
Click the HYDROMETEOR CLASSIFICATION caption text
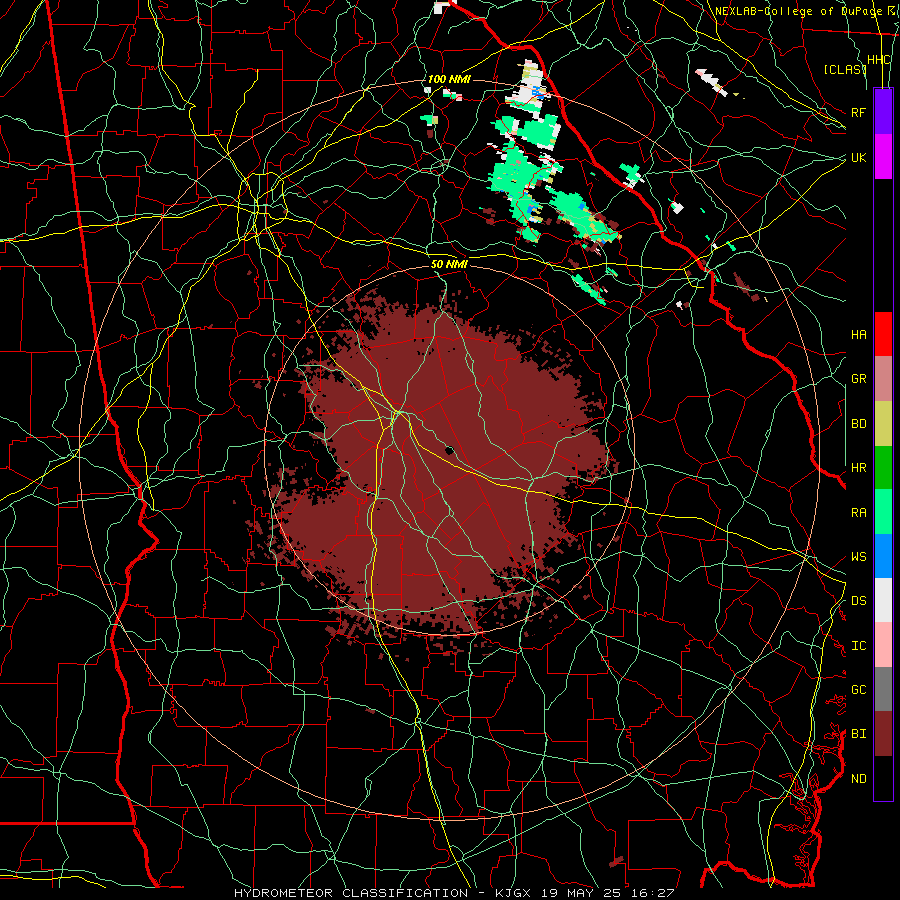pyautogui.click(x=351, y=893)
